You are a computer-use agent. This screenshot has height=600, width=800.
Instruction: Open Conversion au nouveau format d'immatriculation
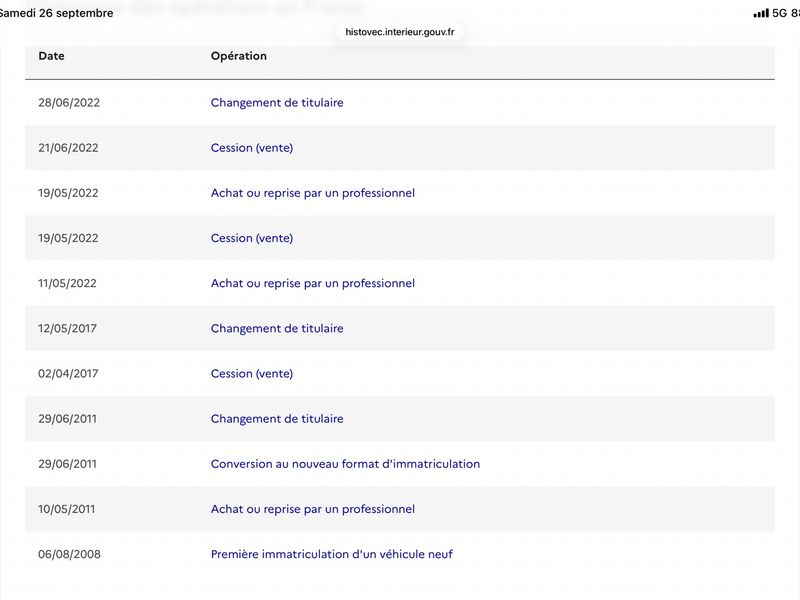point(345,464)
